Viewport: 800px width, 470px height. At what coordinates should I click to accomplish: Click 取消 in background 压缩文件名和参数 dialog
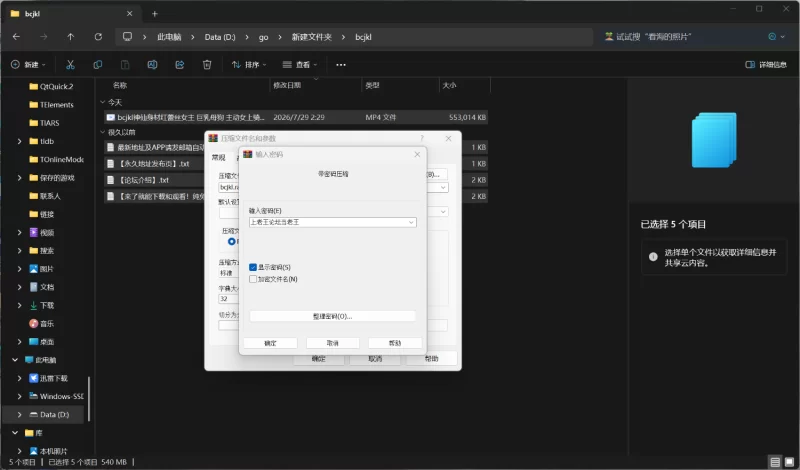[375, 359]
